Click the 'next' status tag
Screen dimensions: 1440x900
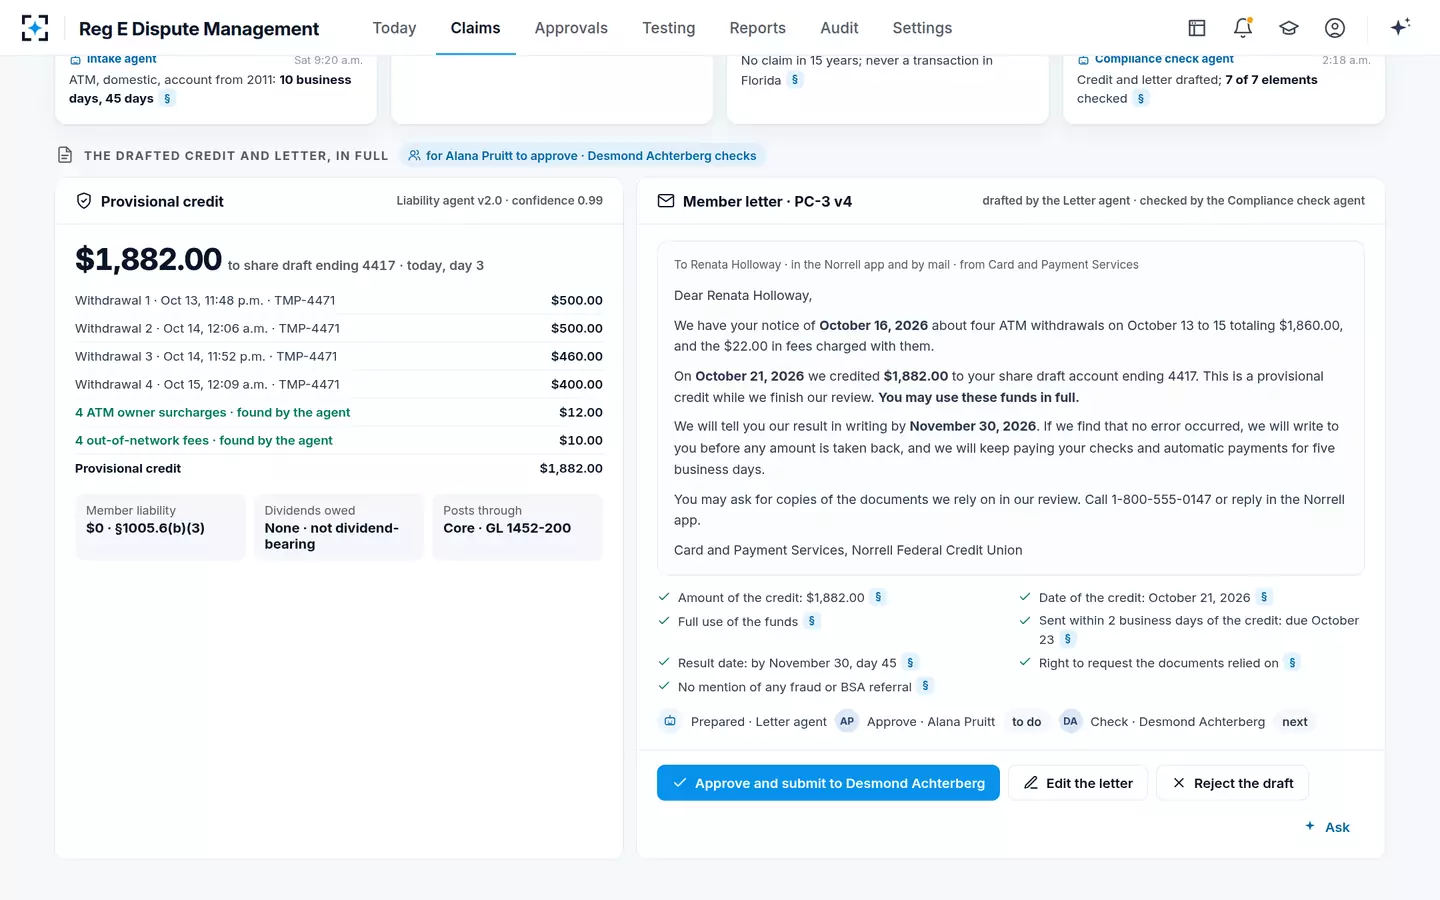[x=1295, y=721]
